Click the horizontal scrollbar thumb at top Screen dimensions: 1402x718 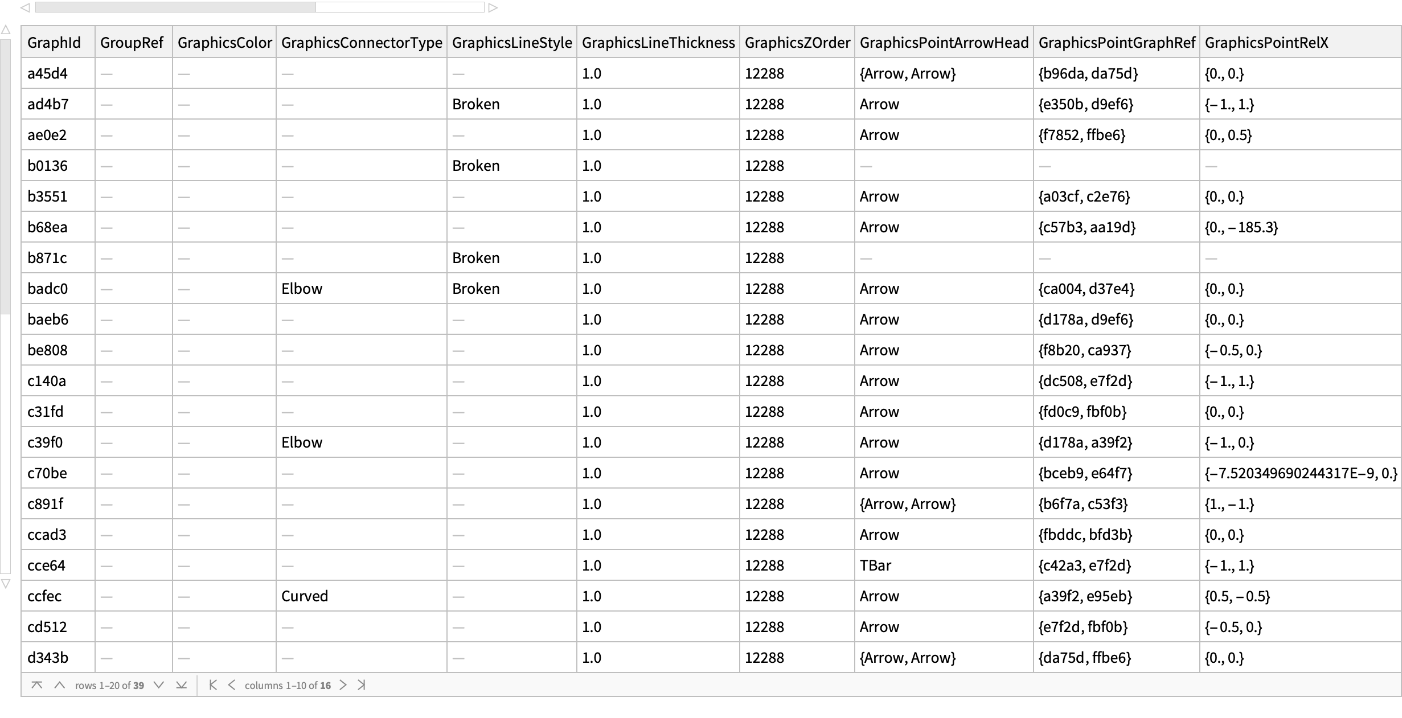click(x=175, y=7)
